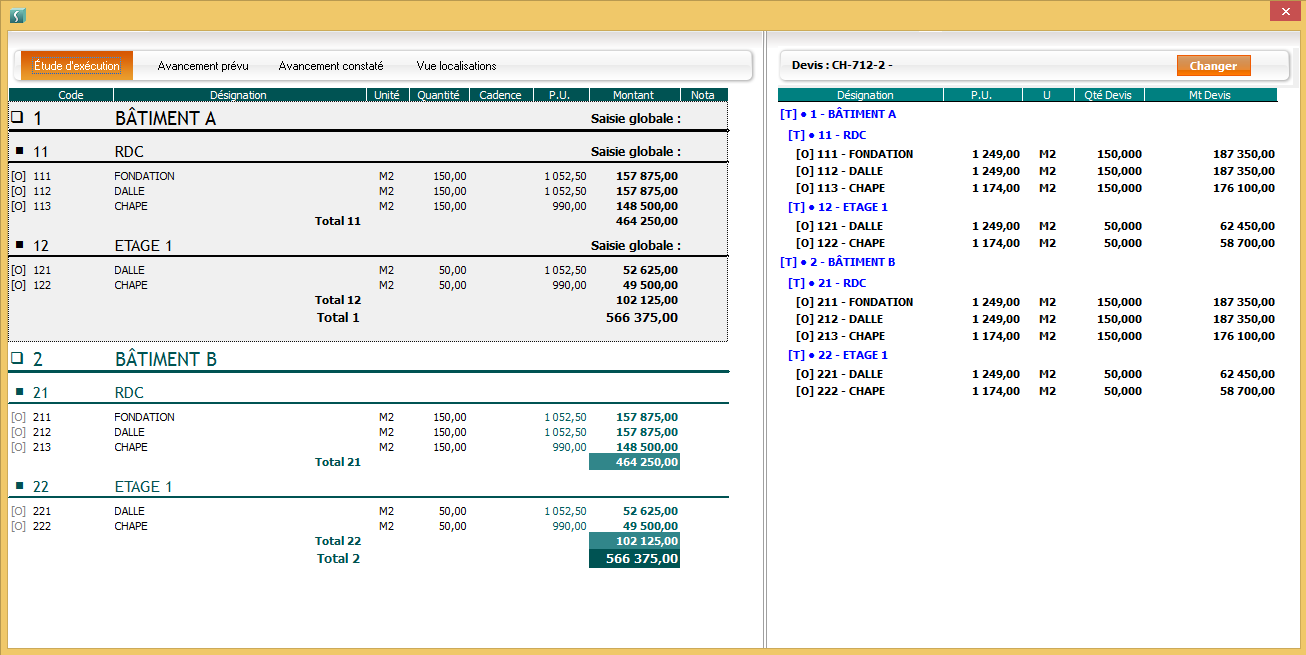1306x655 pixels.
Task: Select [T] 21 - RDC in Devis tree
Action: [827, 283]
